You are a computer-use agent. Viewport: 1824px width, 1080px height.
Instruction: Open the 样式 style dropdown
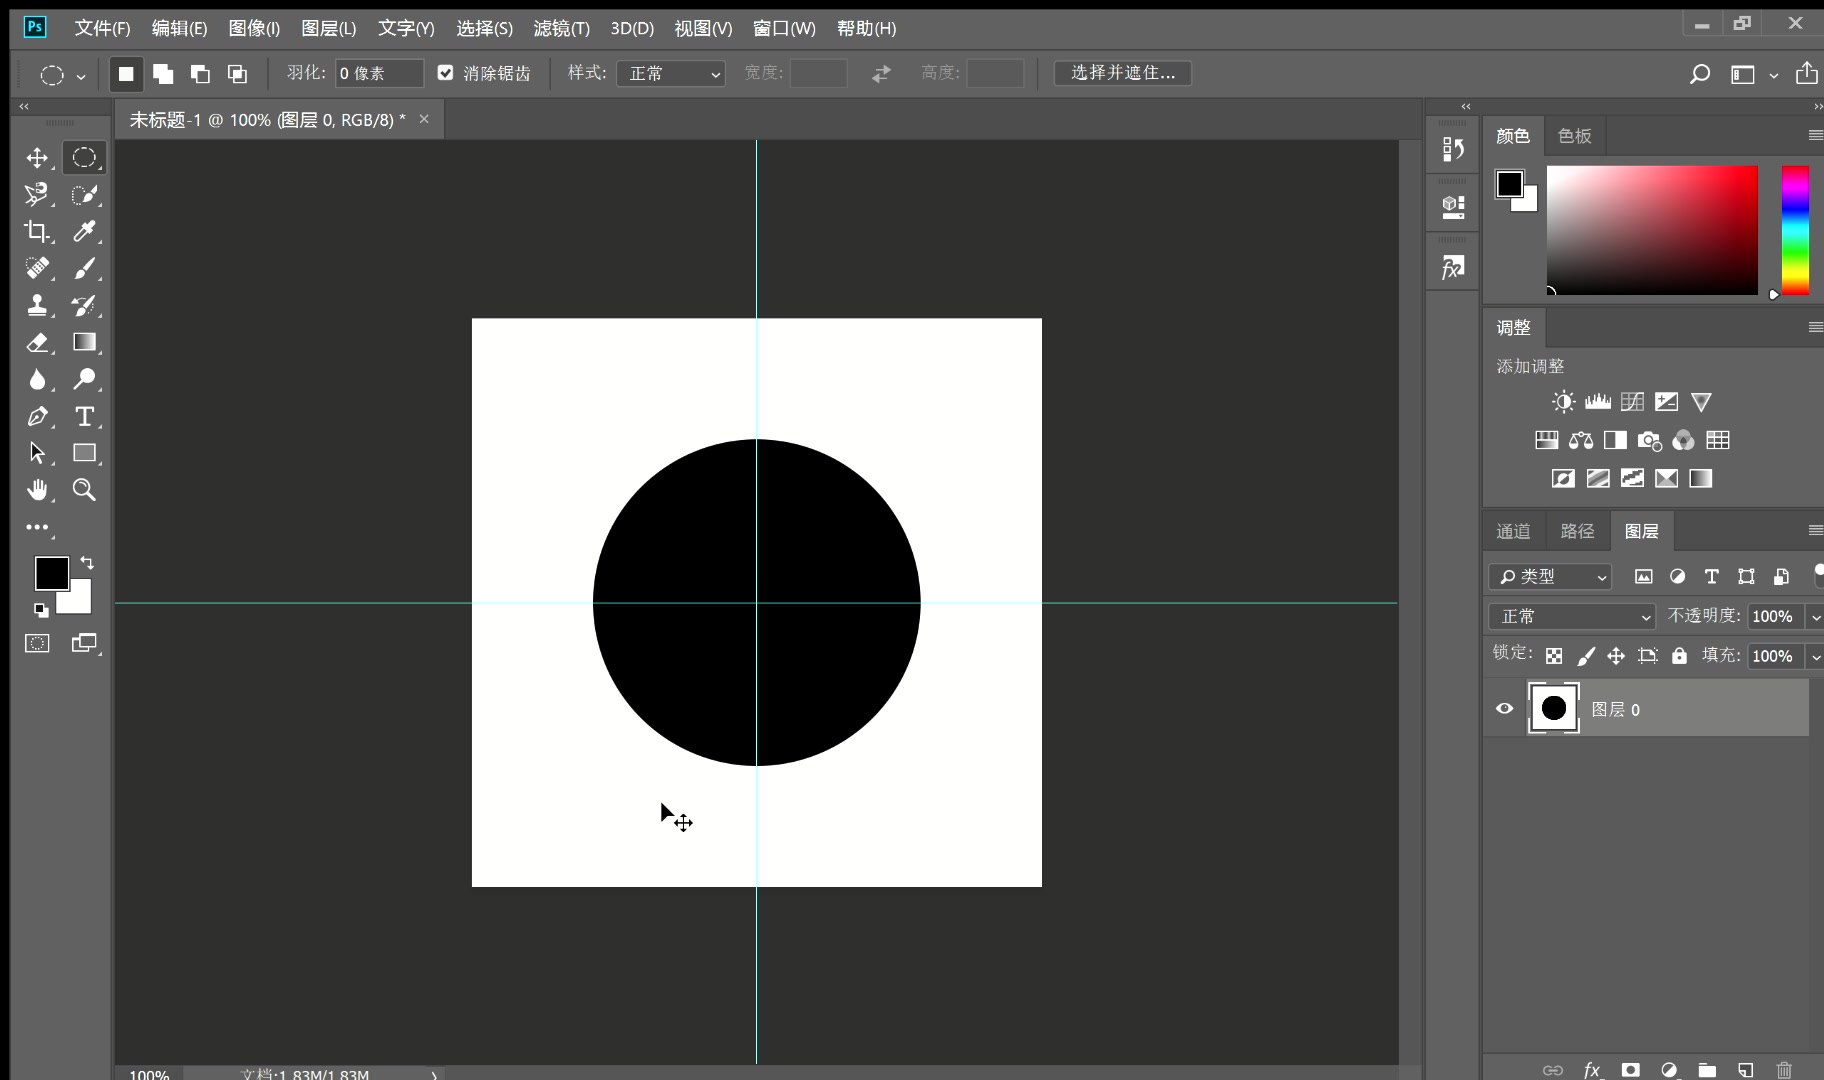pos(671,74)
